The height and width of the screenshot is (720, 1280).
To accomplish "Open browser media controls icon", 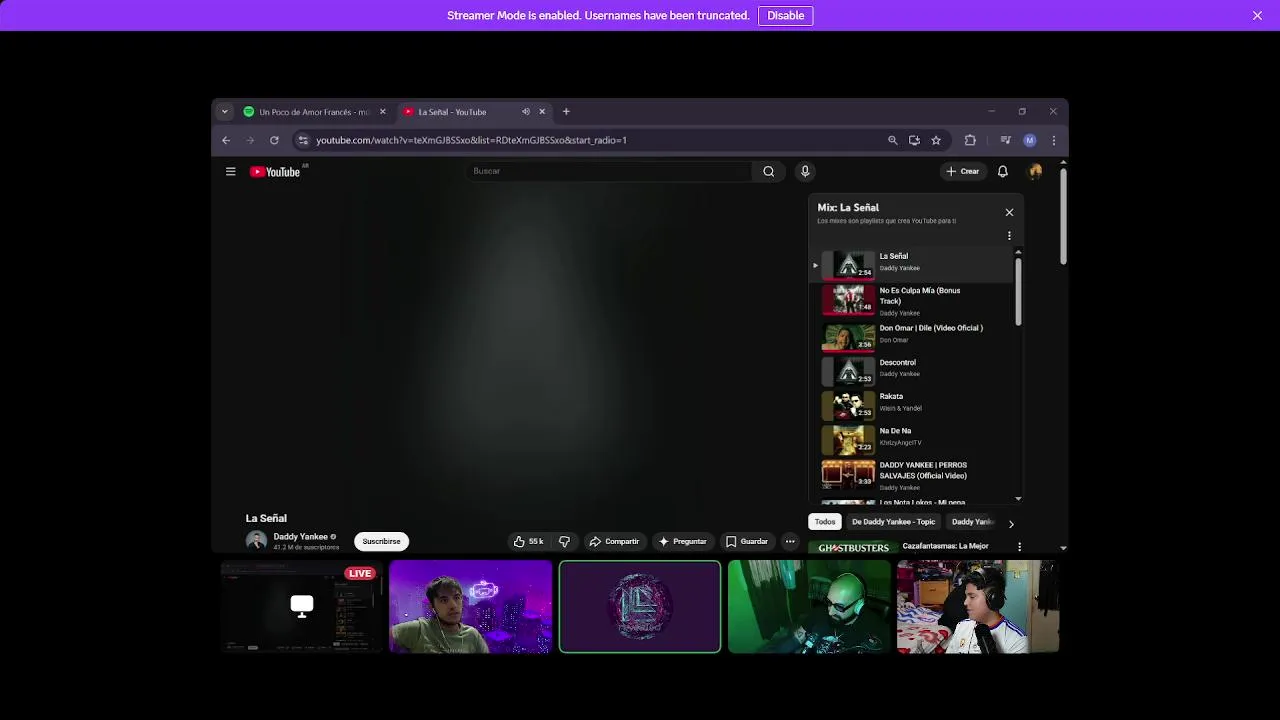I will (x=1006, y=140).
